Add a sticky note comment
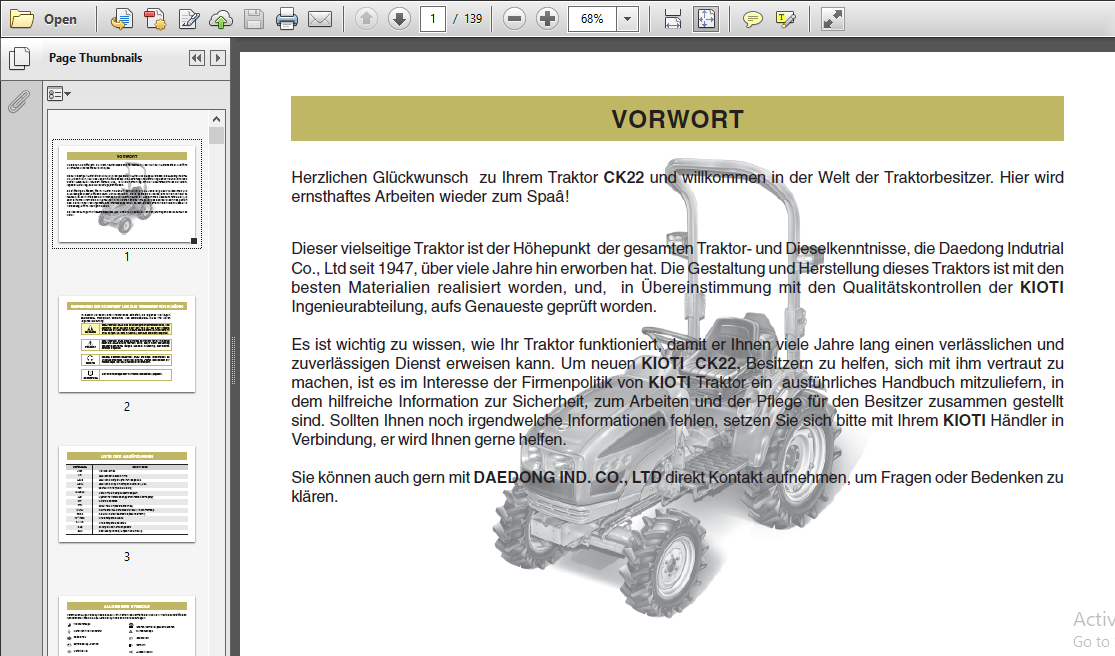The height and width of the screenshot is (656, 1115). click(x=752, y=19)
